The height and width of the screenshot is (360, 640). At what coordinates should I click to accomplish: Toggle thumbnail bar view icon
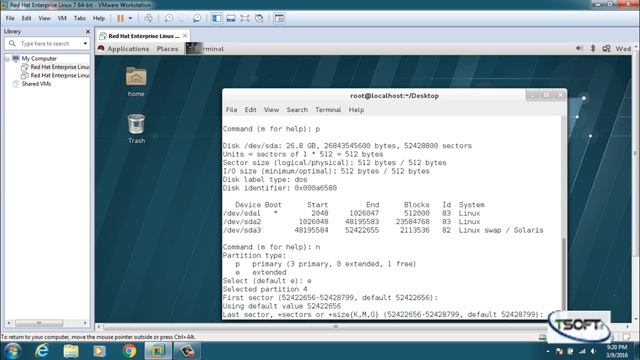pos(231,18)
